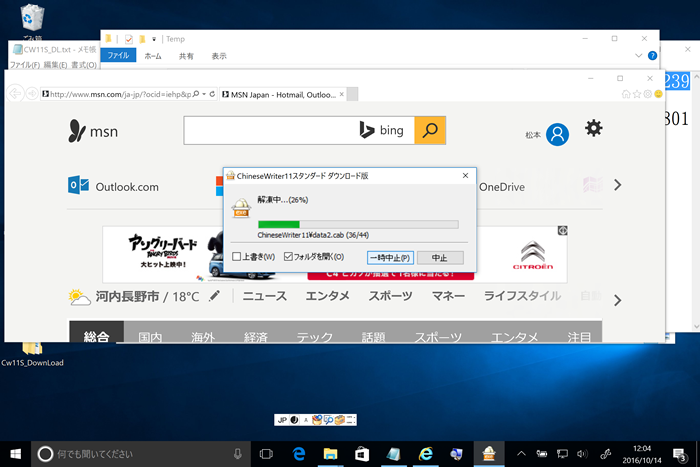The height and width of the screenshot is (467, 700).
Task: Refresh the page in IE address bar
Action: pos(212,94)
